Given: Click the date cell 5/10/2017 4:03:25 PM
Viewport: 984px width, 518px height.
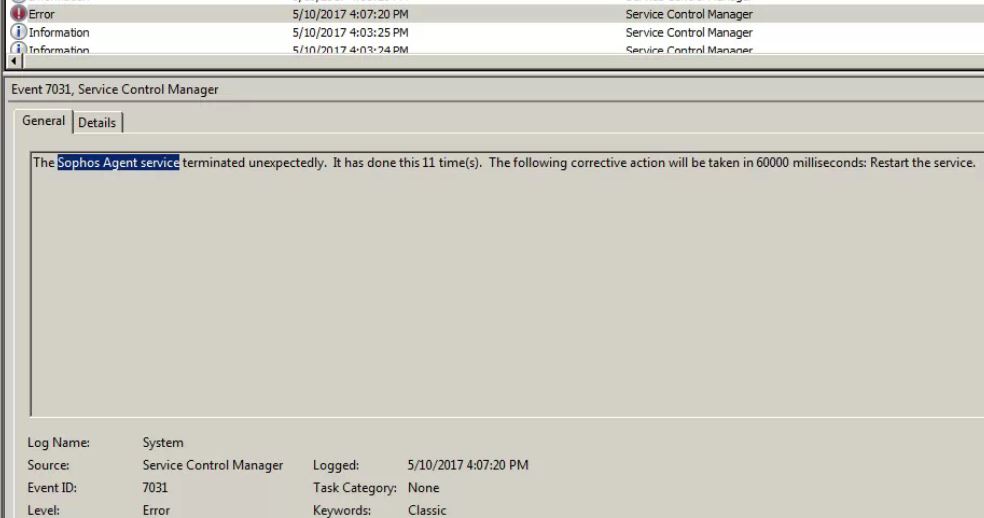Looking at the screenshot, I should (x=350, y=32).
